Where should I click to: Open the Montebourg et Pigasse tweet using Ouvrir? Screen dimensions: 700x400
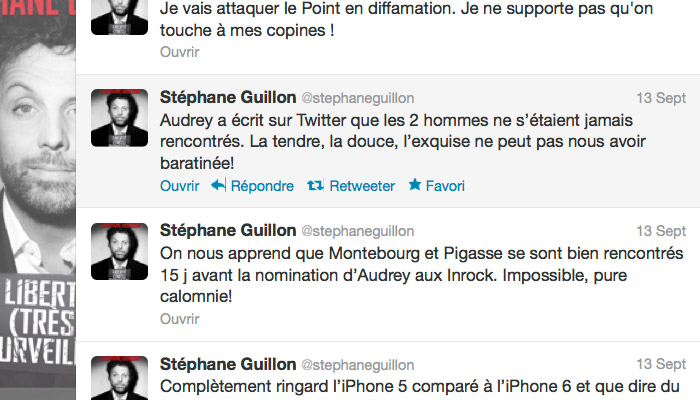coord(180,319)
